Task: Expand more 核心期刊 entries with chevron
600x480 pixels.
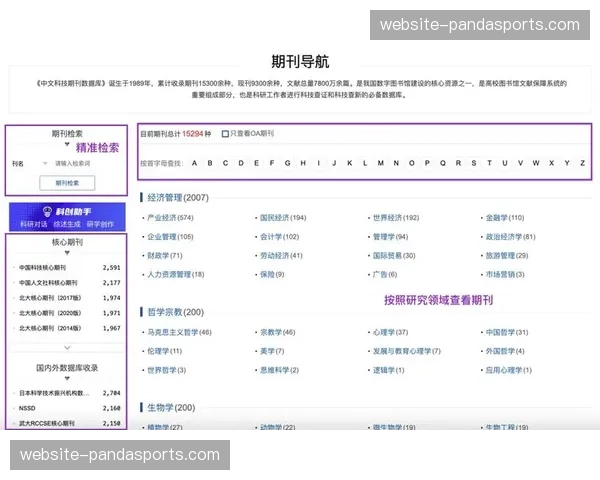Action: click(x=67, y=348)
